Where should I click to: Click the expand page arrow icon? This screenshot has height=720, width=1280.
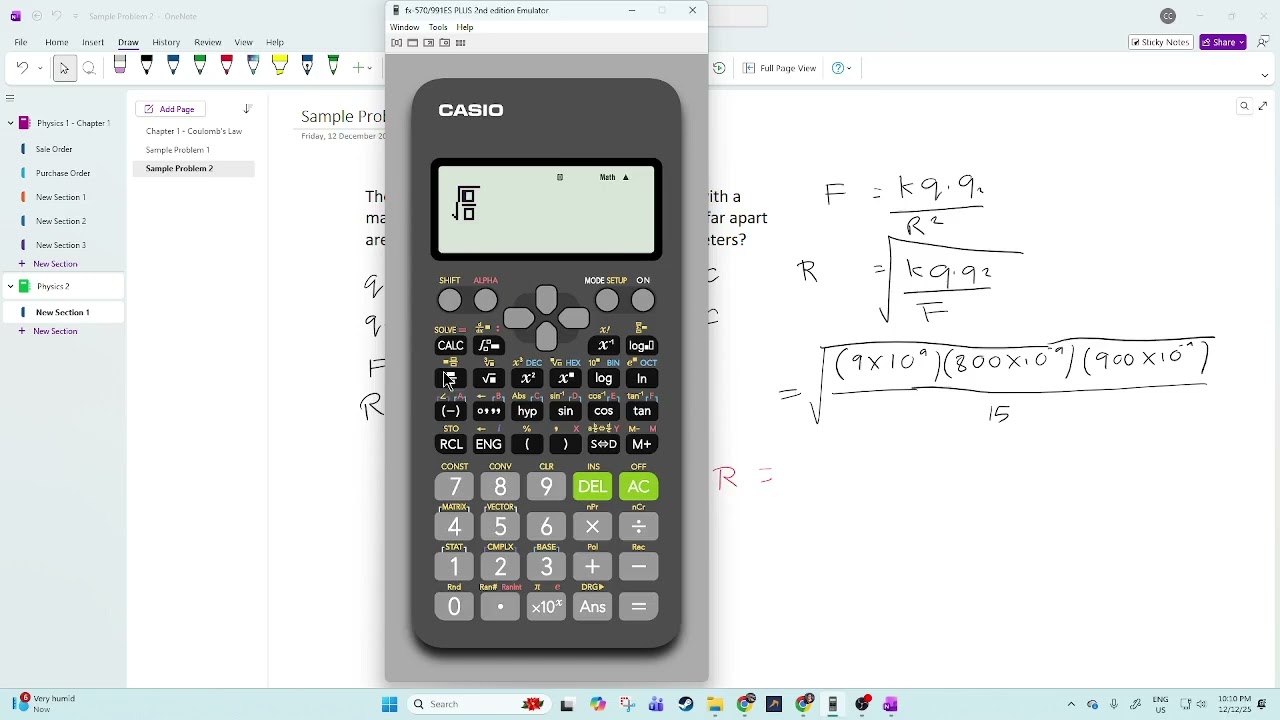[x=1263, y=106]
